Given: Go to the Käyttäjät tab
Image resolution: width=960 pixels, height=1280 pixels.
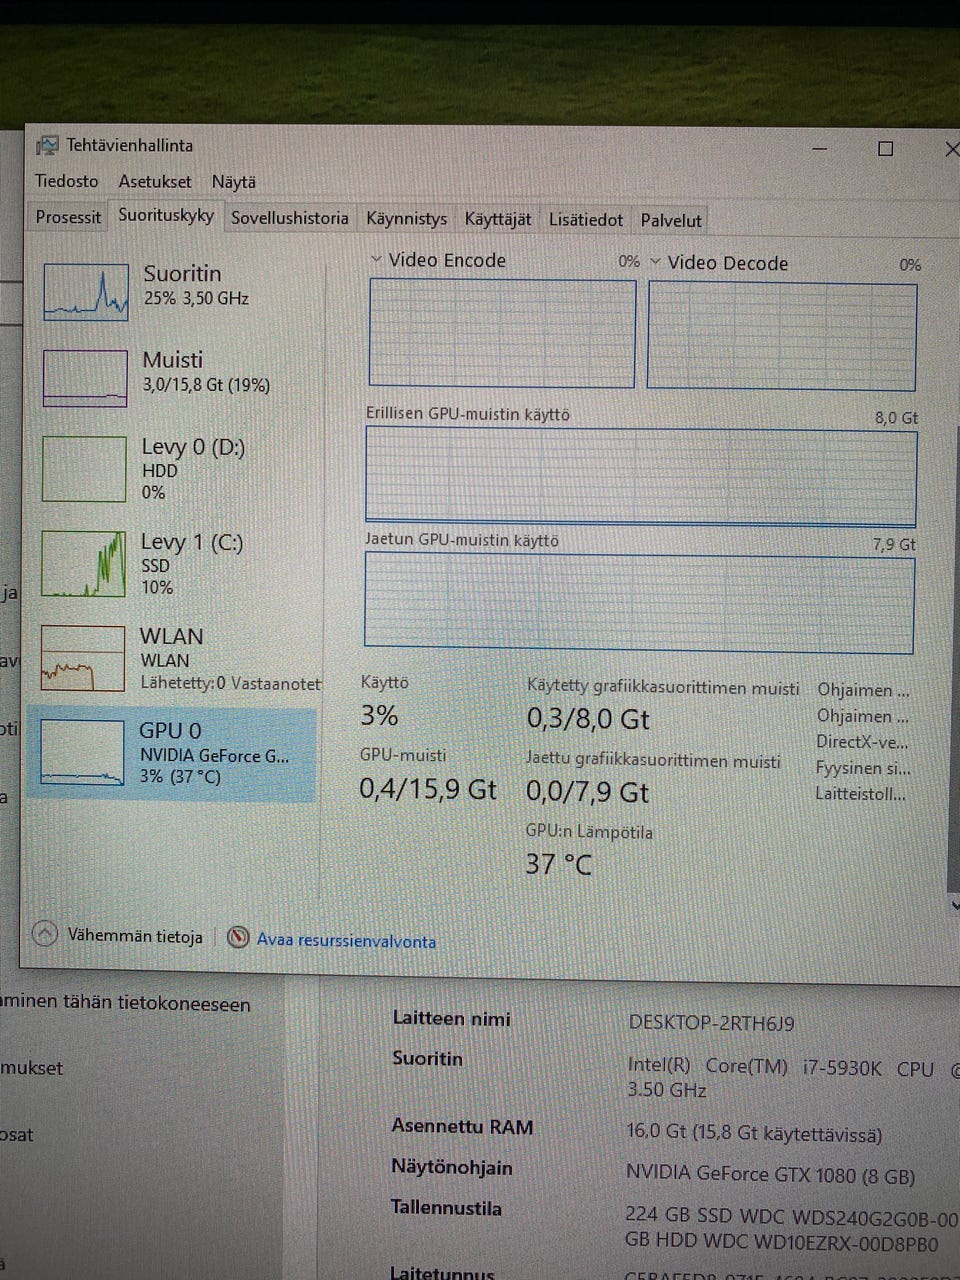Looking at the screenshot, I should [x=498, y=219].
